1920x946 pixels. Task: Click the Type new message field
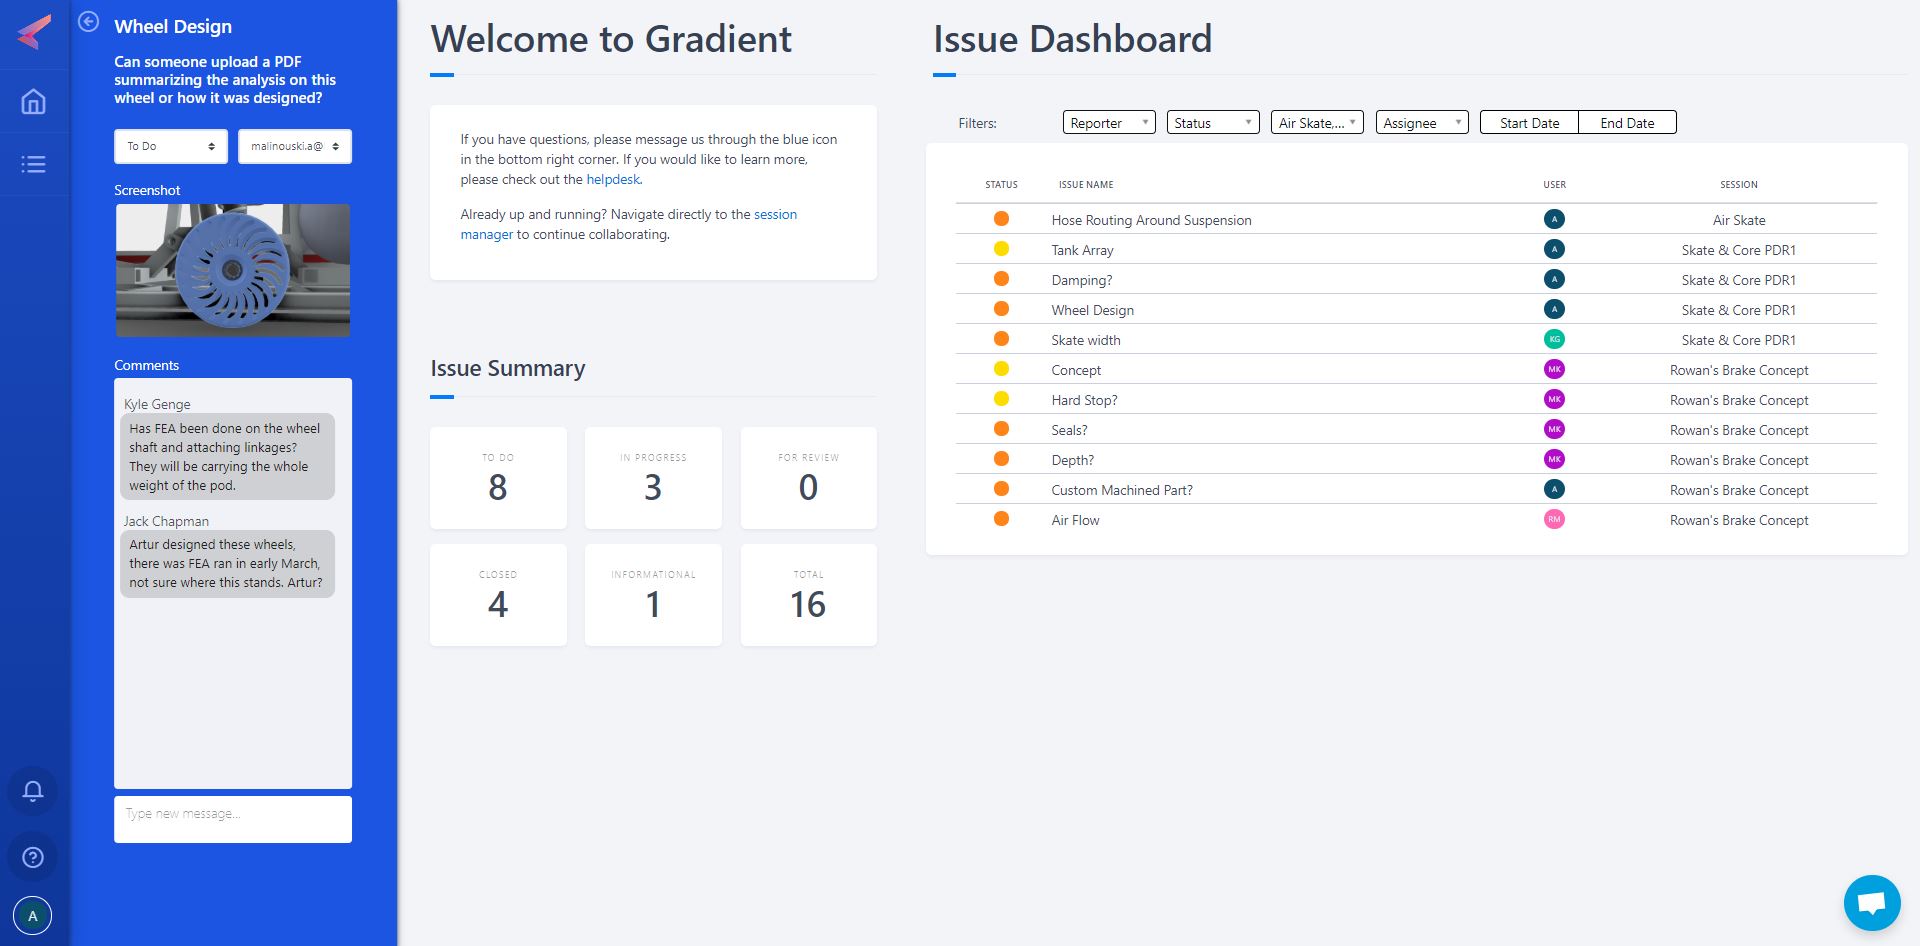pyautogui.click(x=232, y=818)
